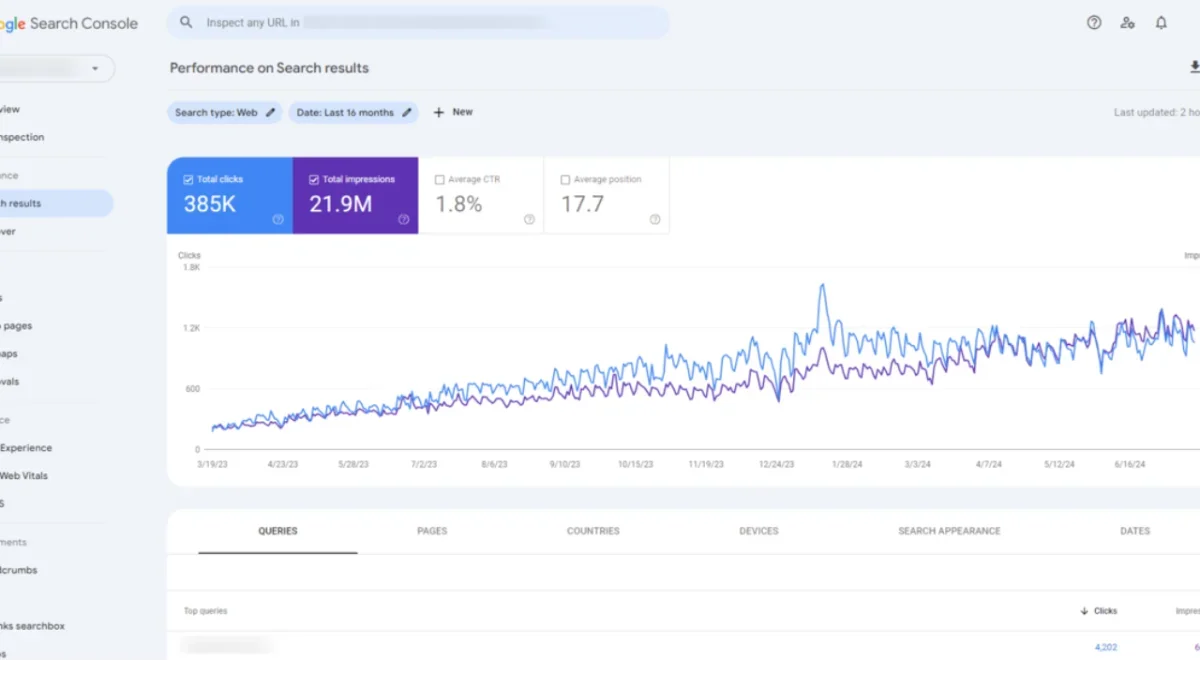The width and height of the screenshot is (1200, 675).
Task: Enable the Average CTR metric checkbox
Action: tap(438, 179)
